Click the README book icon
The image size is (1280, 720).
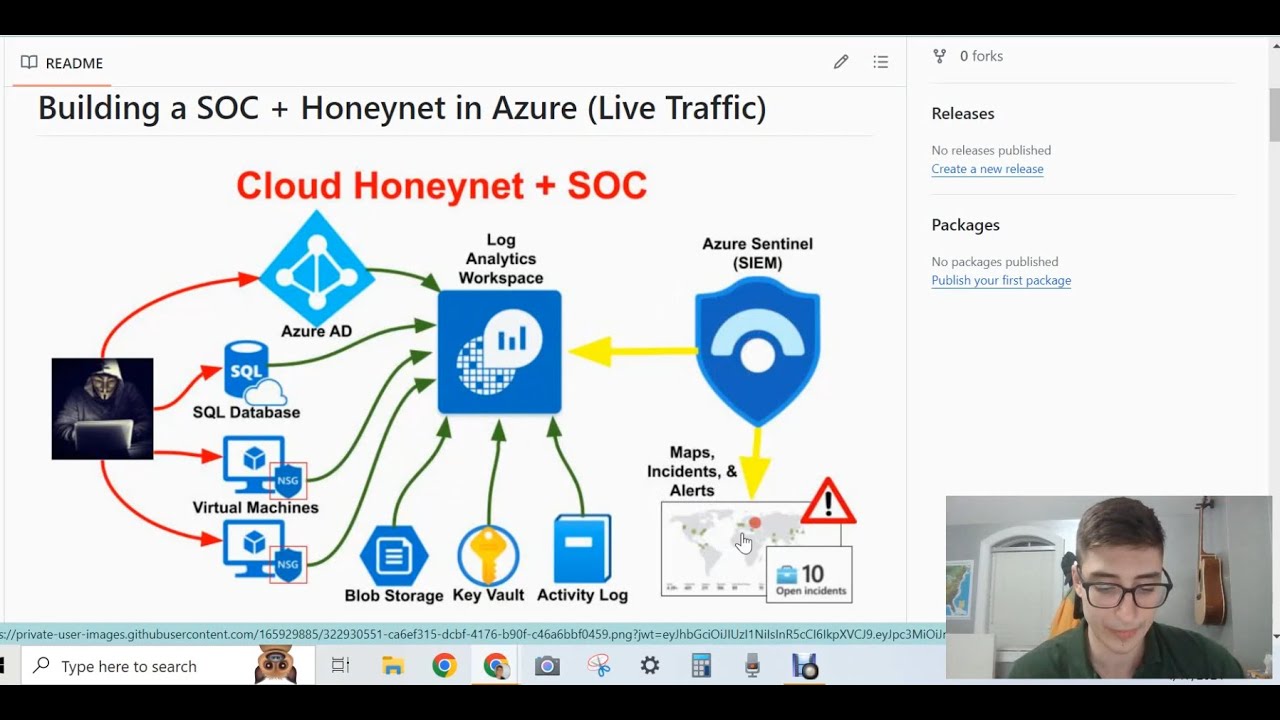pyautogui.click(x=29, y=62)
